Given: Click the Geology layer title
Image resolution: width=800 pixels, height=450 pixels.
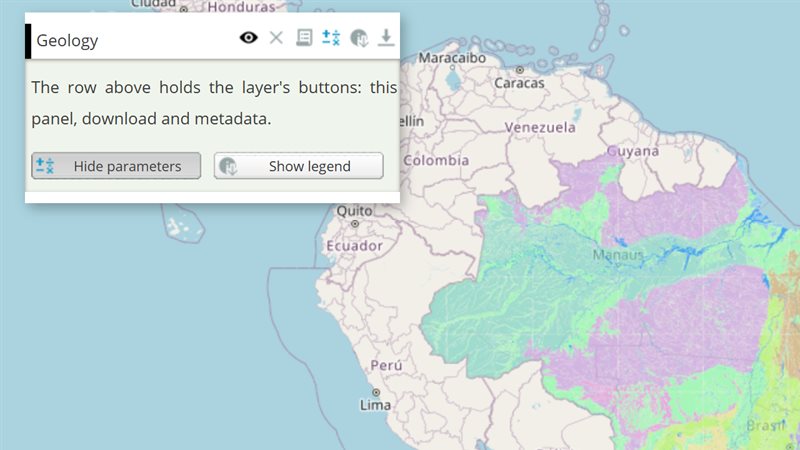Looking at the screenshot, I should (x=67, y=41).
